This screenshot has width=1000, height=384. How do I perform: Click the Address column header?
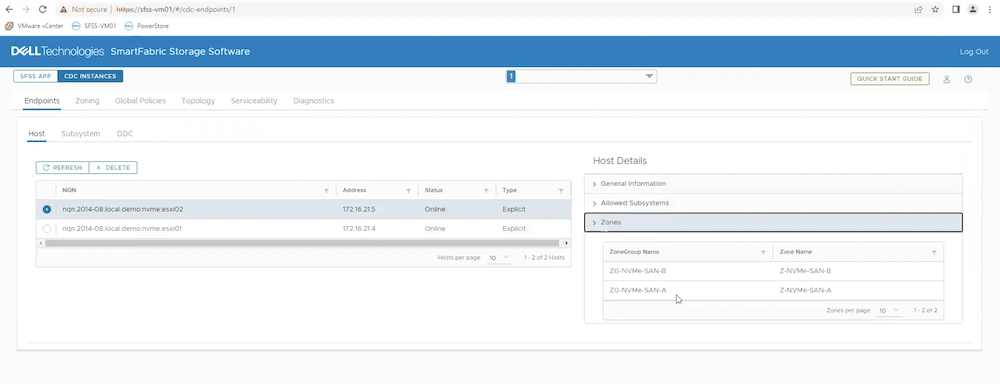click(x=354, y=190)
